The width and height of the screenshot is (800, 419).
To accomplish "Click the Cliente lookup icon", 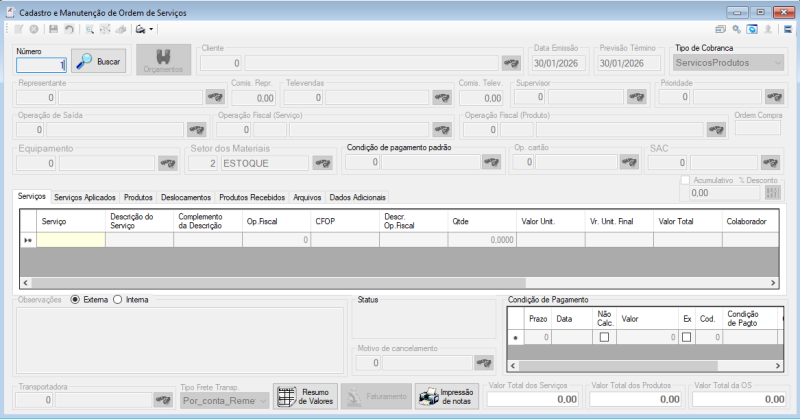I will tap(511, 63).
